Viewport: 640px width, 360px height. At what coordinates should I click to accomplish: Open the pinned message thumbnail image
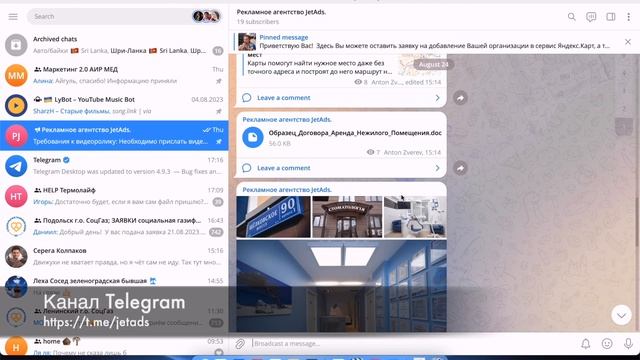pyautogui.click(x=247, y=42)
